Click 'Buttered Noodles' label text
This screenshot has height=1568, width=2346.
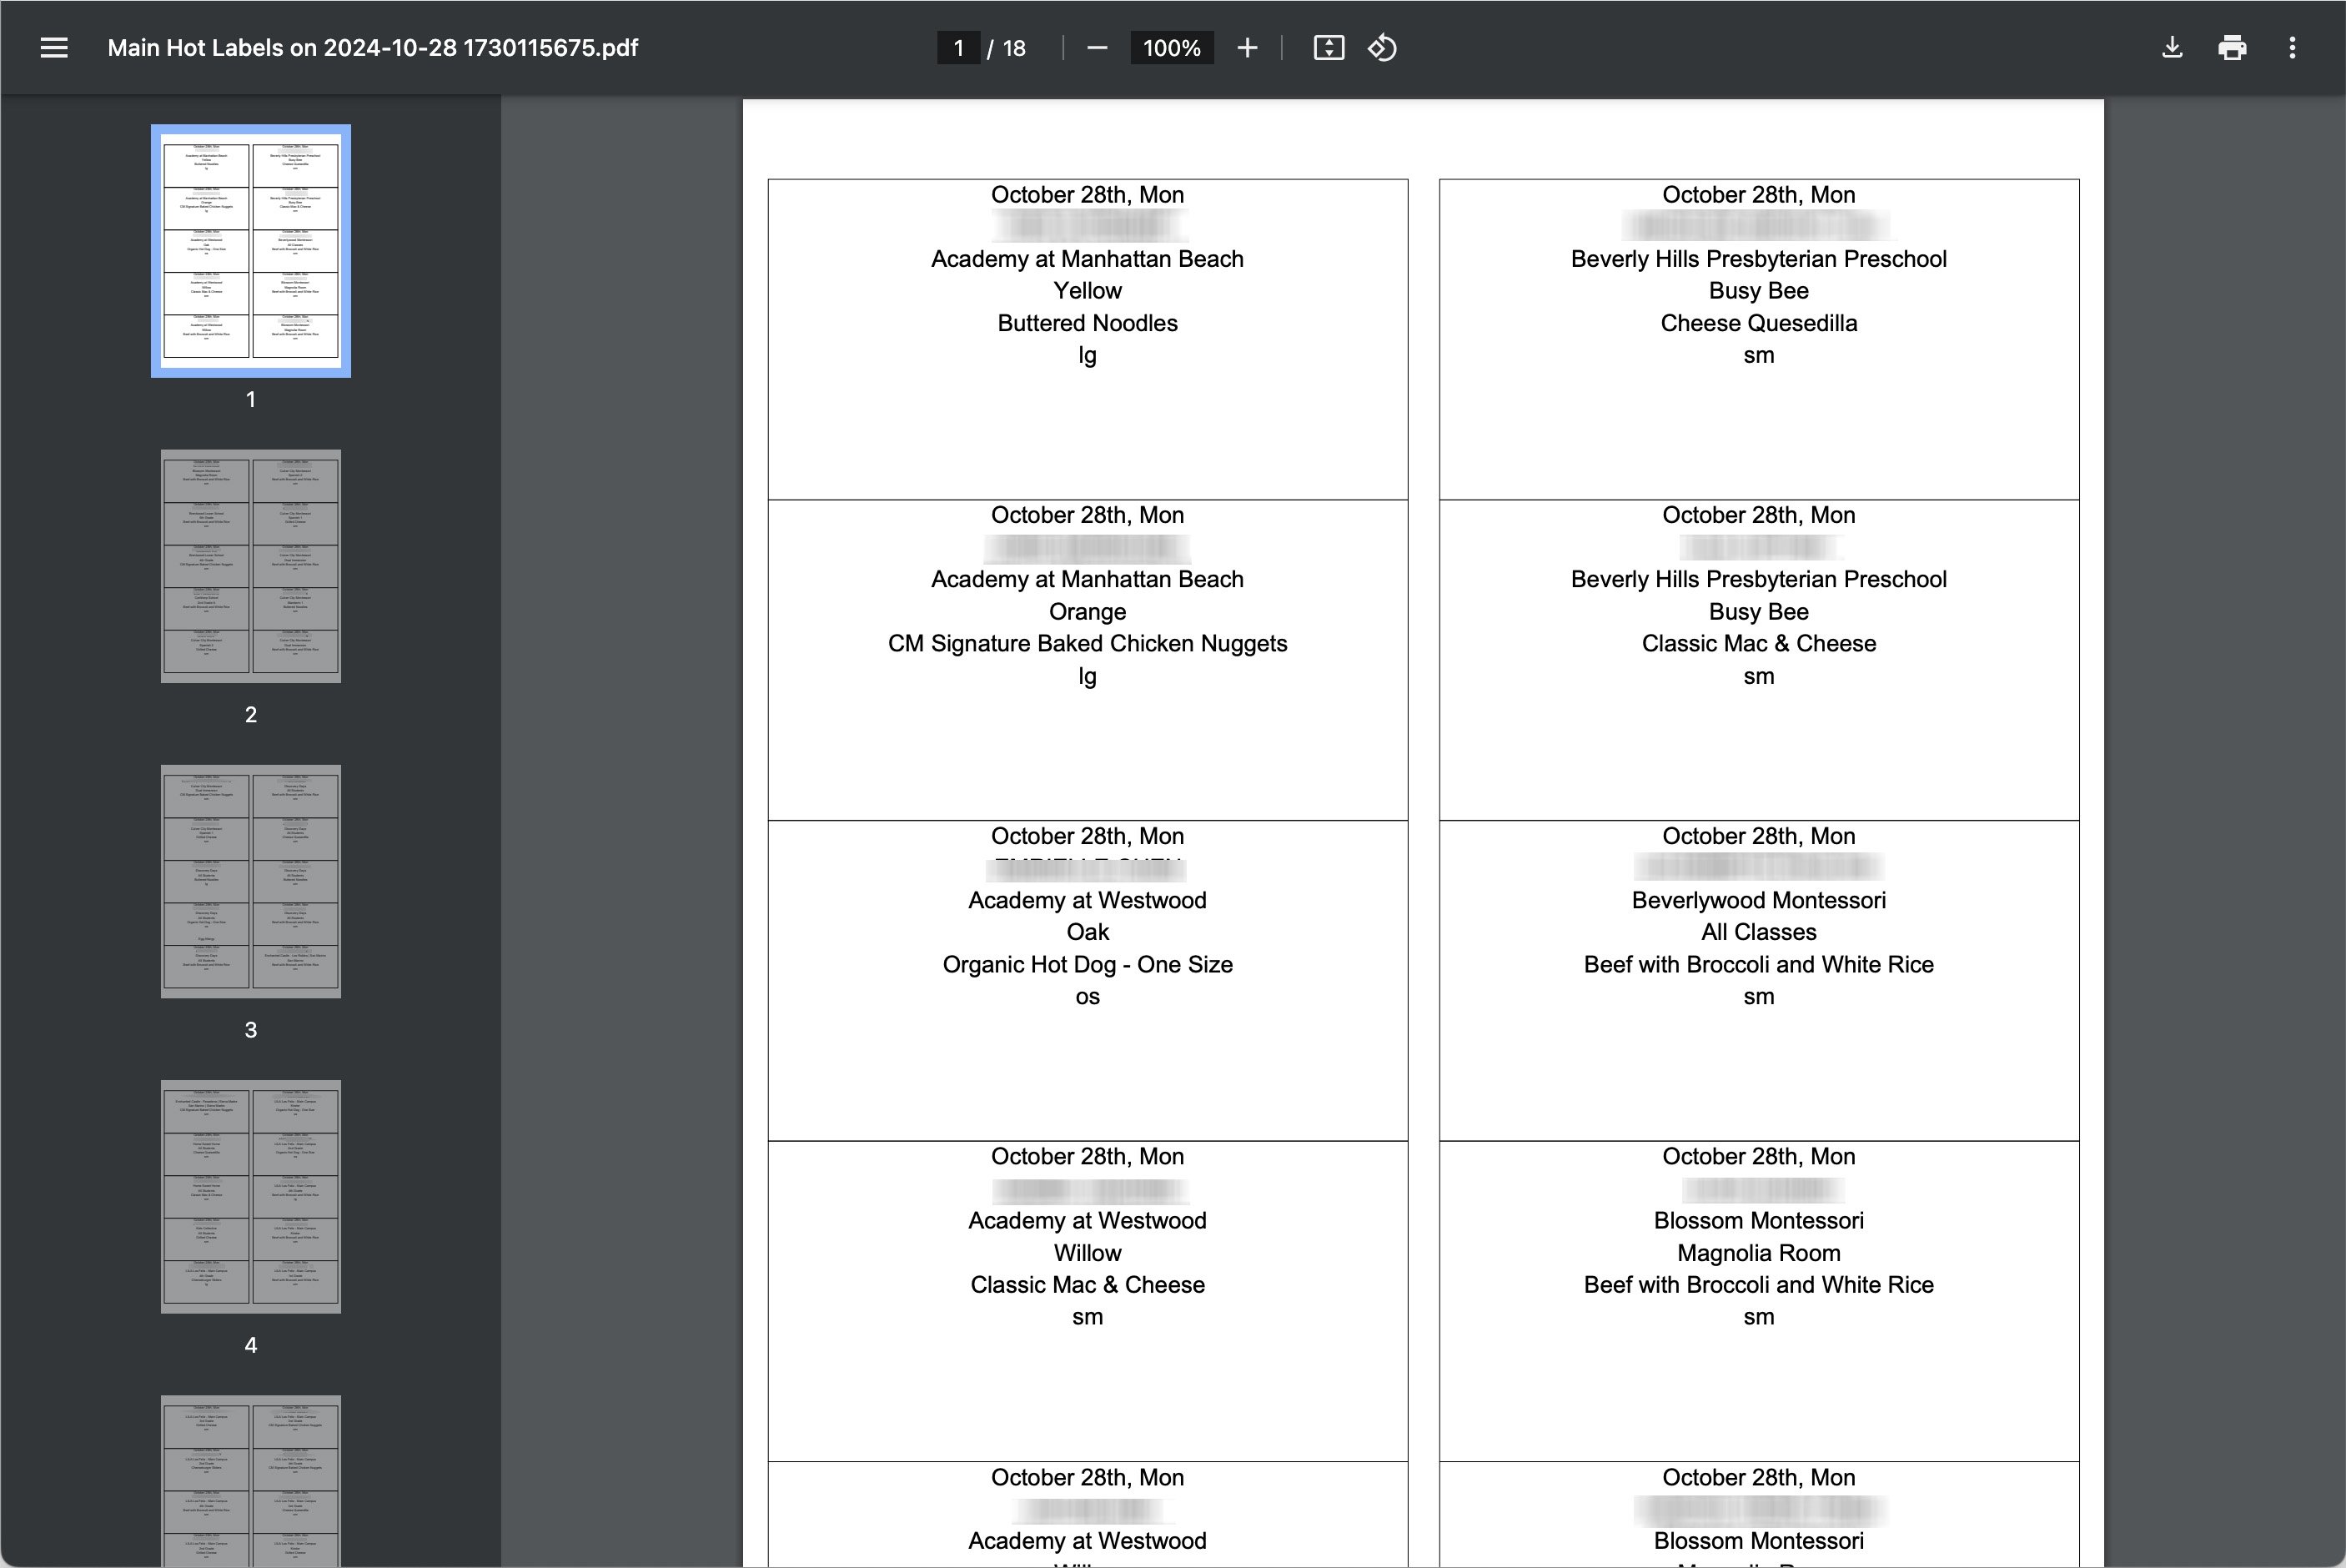click(x=1087, y=323)
